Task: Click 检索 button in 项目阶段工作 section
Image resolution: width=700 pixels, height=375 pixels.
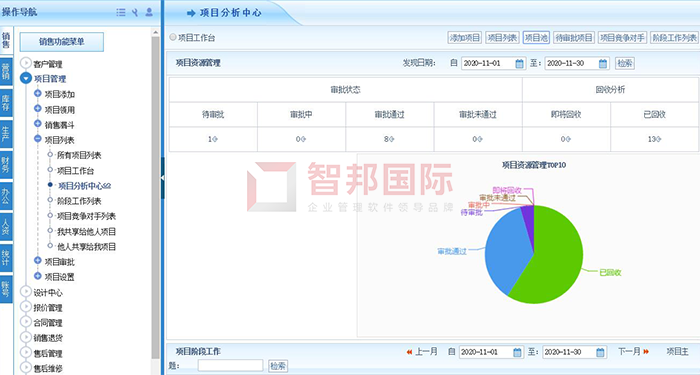Action: [278, 366]
